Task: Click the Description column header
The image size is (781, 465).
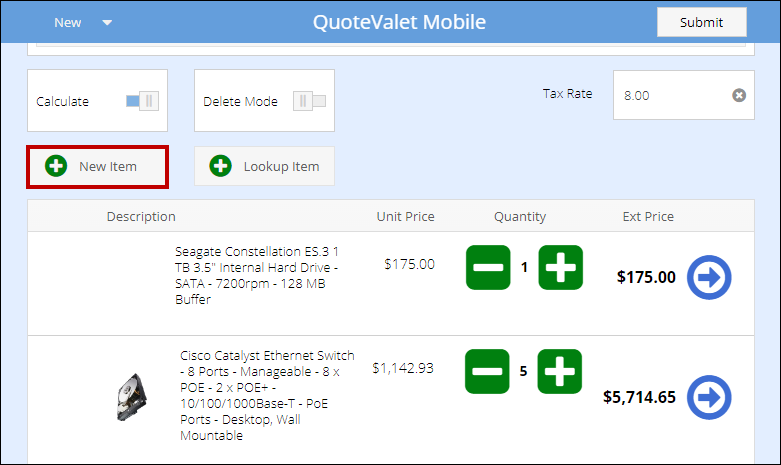Action: [x=141, y=216]
